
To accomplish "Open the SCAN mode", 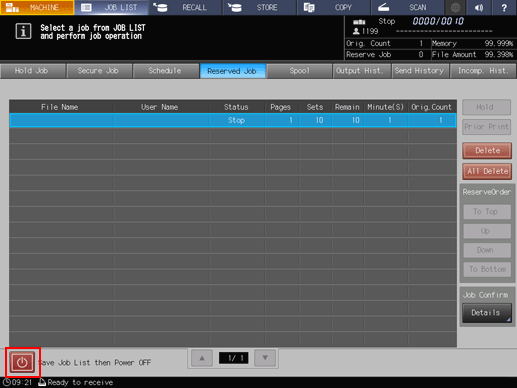I will point(408,7).
